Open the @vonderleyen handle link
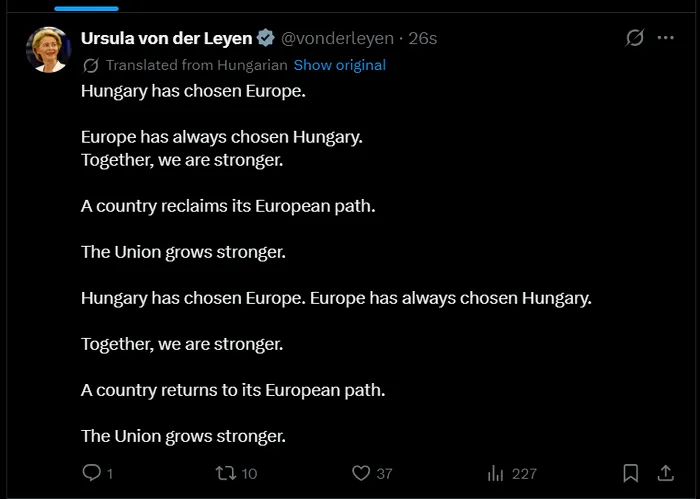Screen dimensions: 700x499 point(337,38)
